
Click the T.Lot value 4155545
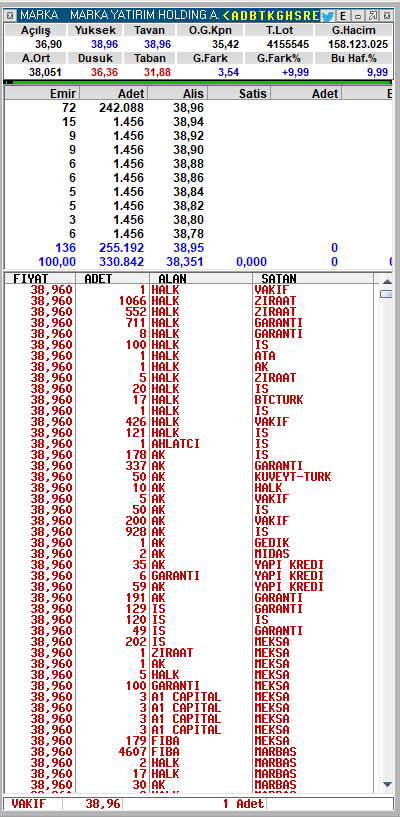coord(288,44)
